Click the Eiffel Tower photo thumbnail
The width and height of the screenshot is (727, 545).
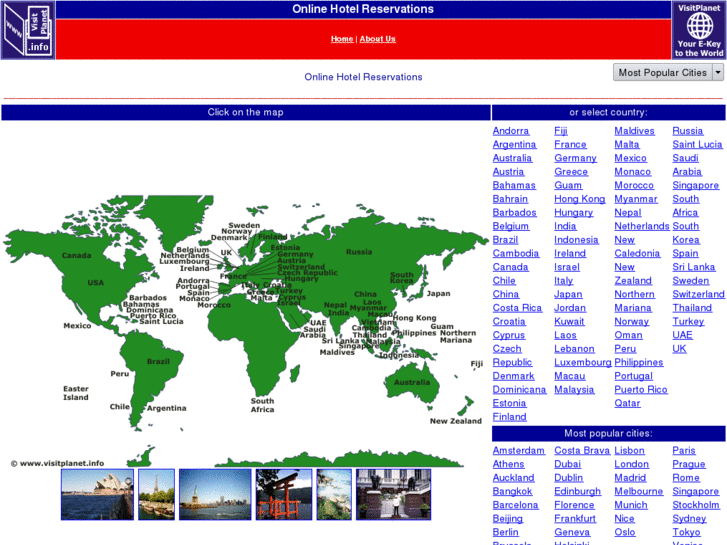[x=157, y=494]
